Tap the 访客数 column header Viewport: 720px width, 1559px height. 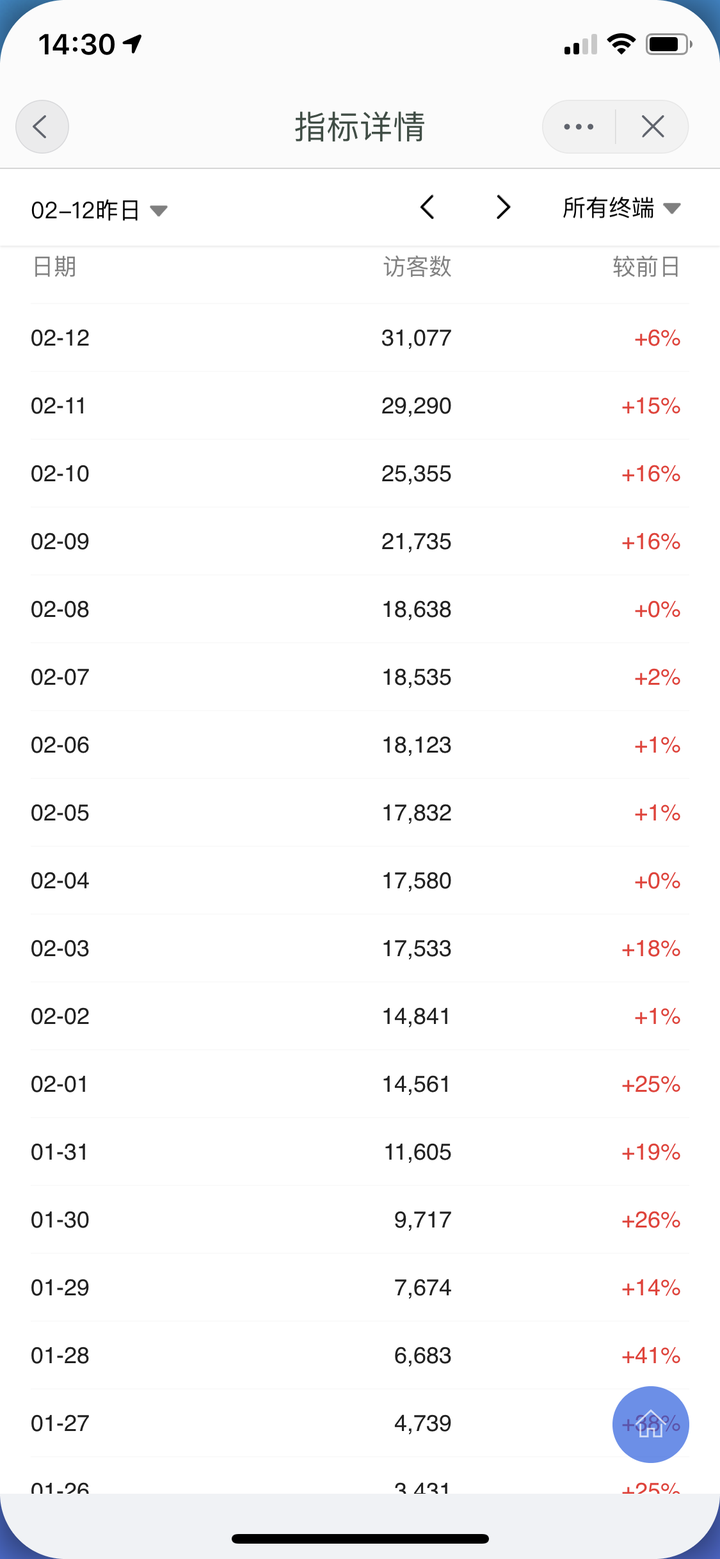click(417, 267)
